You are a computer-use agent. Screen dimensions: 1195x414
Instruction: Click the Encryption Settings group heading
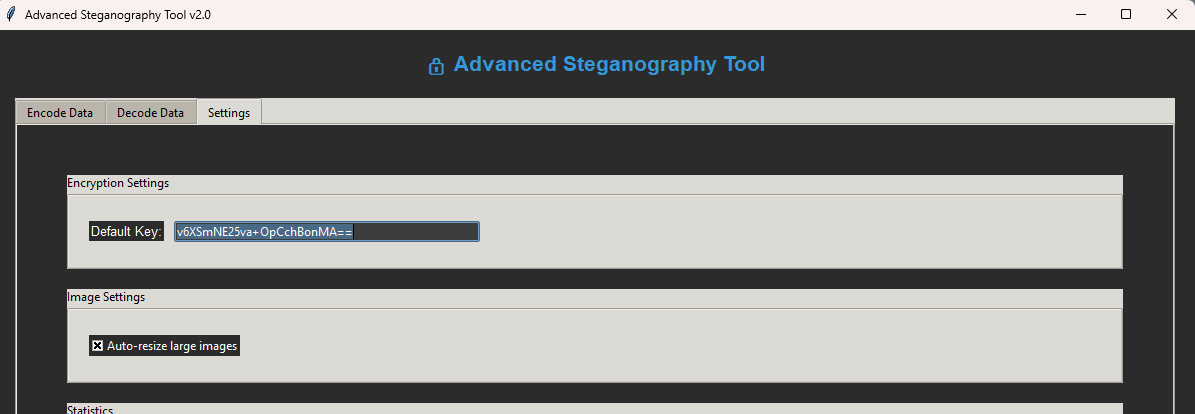118,183
